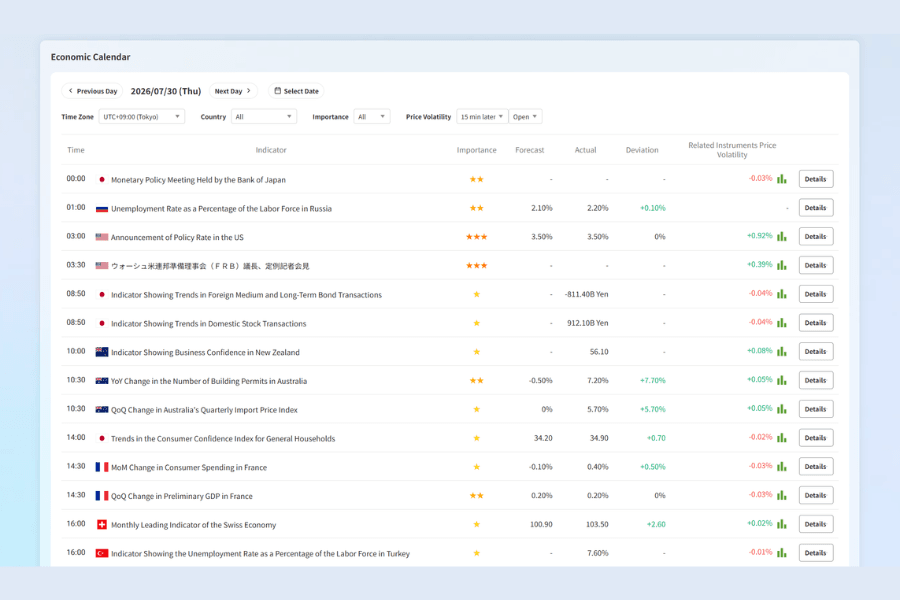Click chart icon for France Preliminary GDP row
Screen dimensions: 900x600
coord(782,496)
